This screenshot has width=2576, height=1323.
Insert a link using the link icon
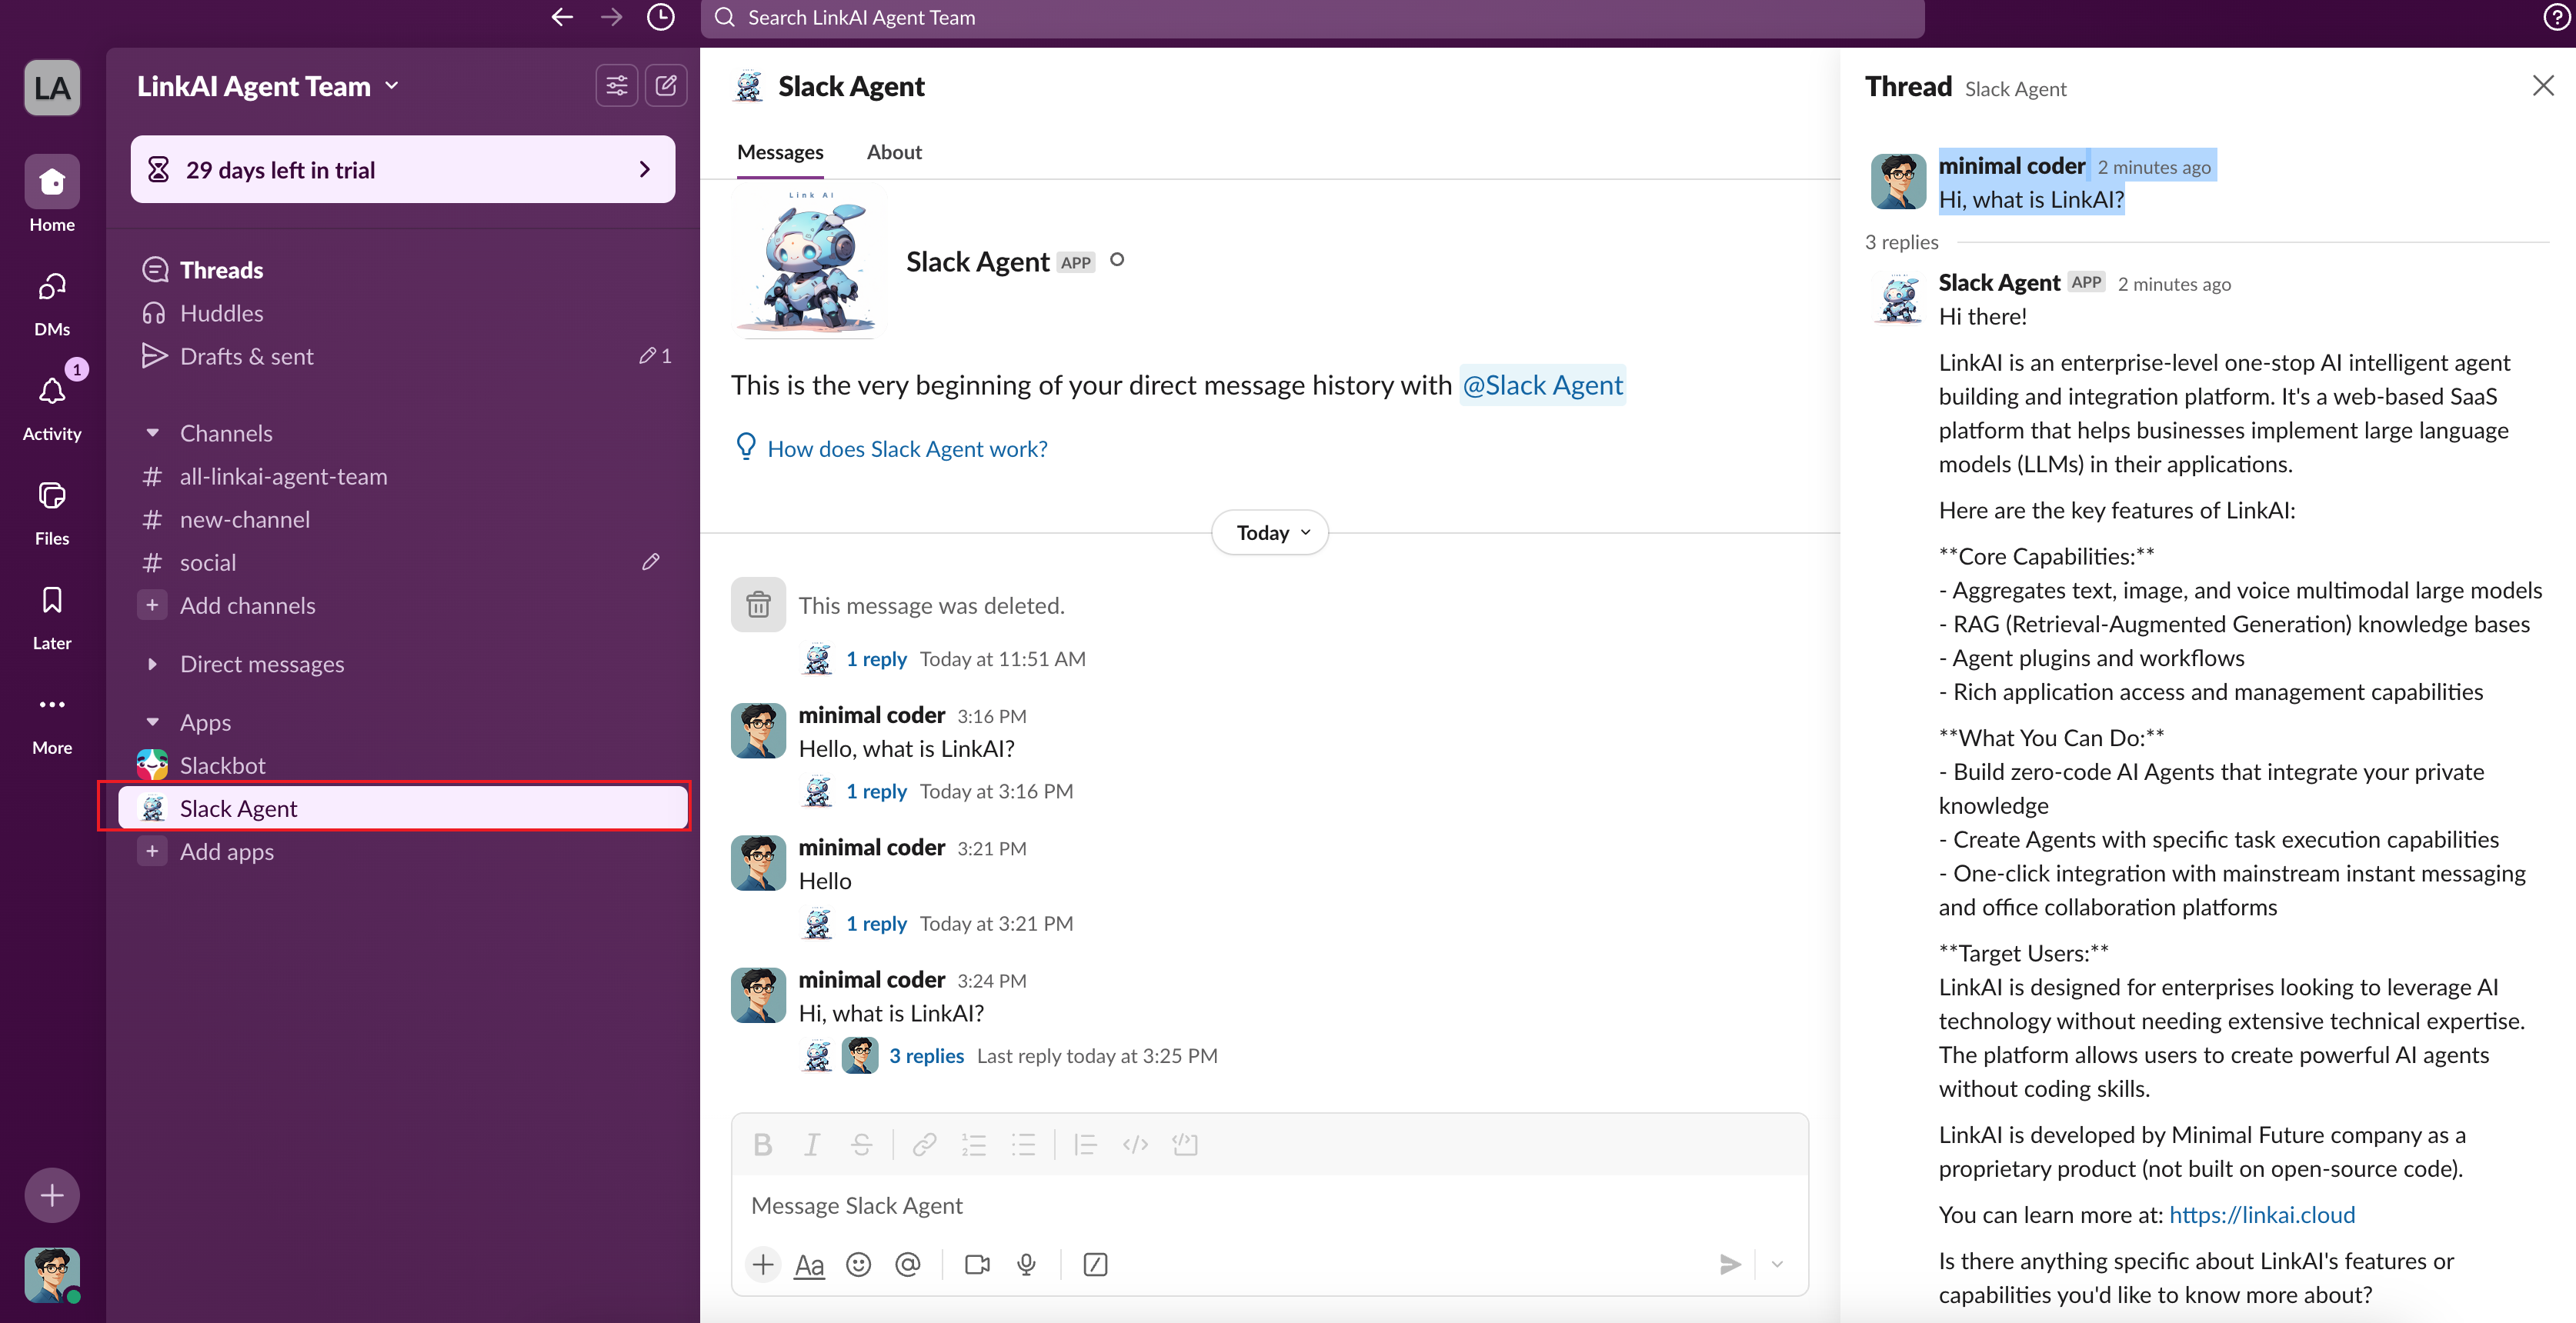click(925, 1144)
